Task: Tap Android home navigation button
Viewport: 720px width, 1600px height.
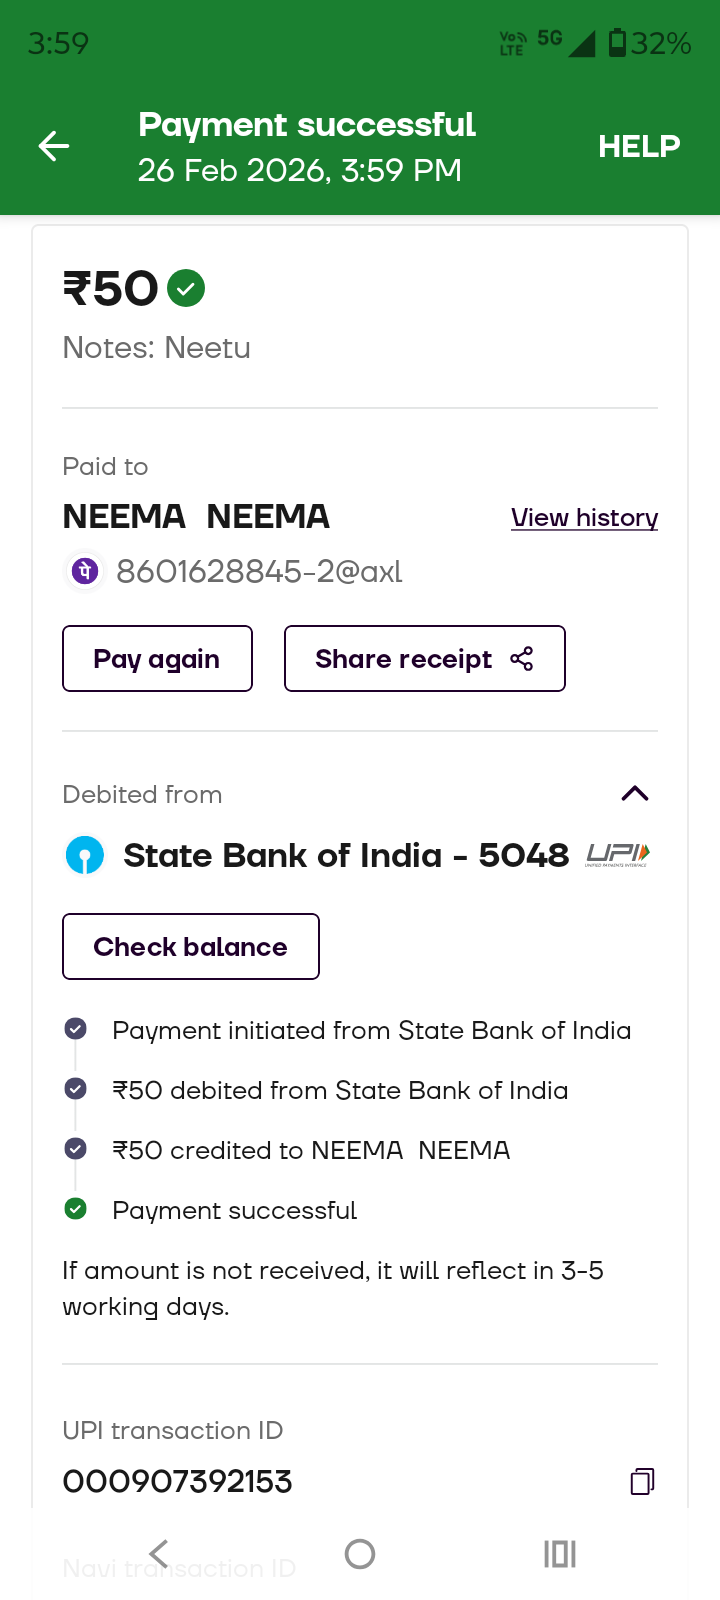Action: (x=360, y=1553)
